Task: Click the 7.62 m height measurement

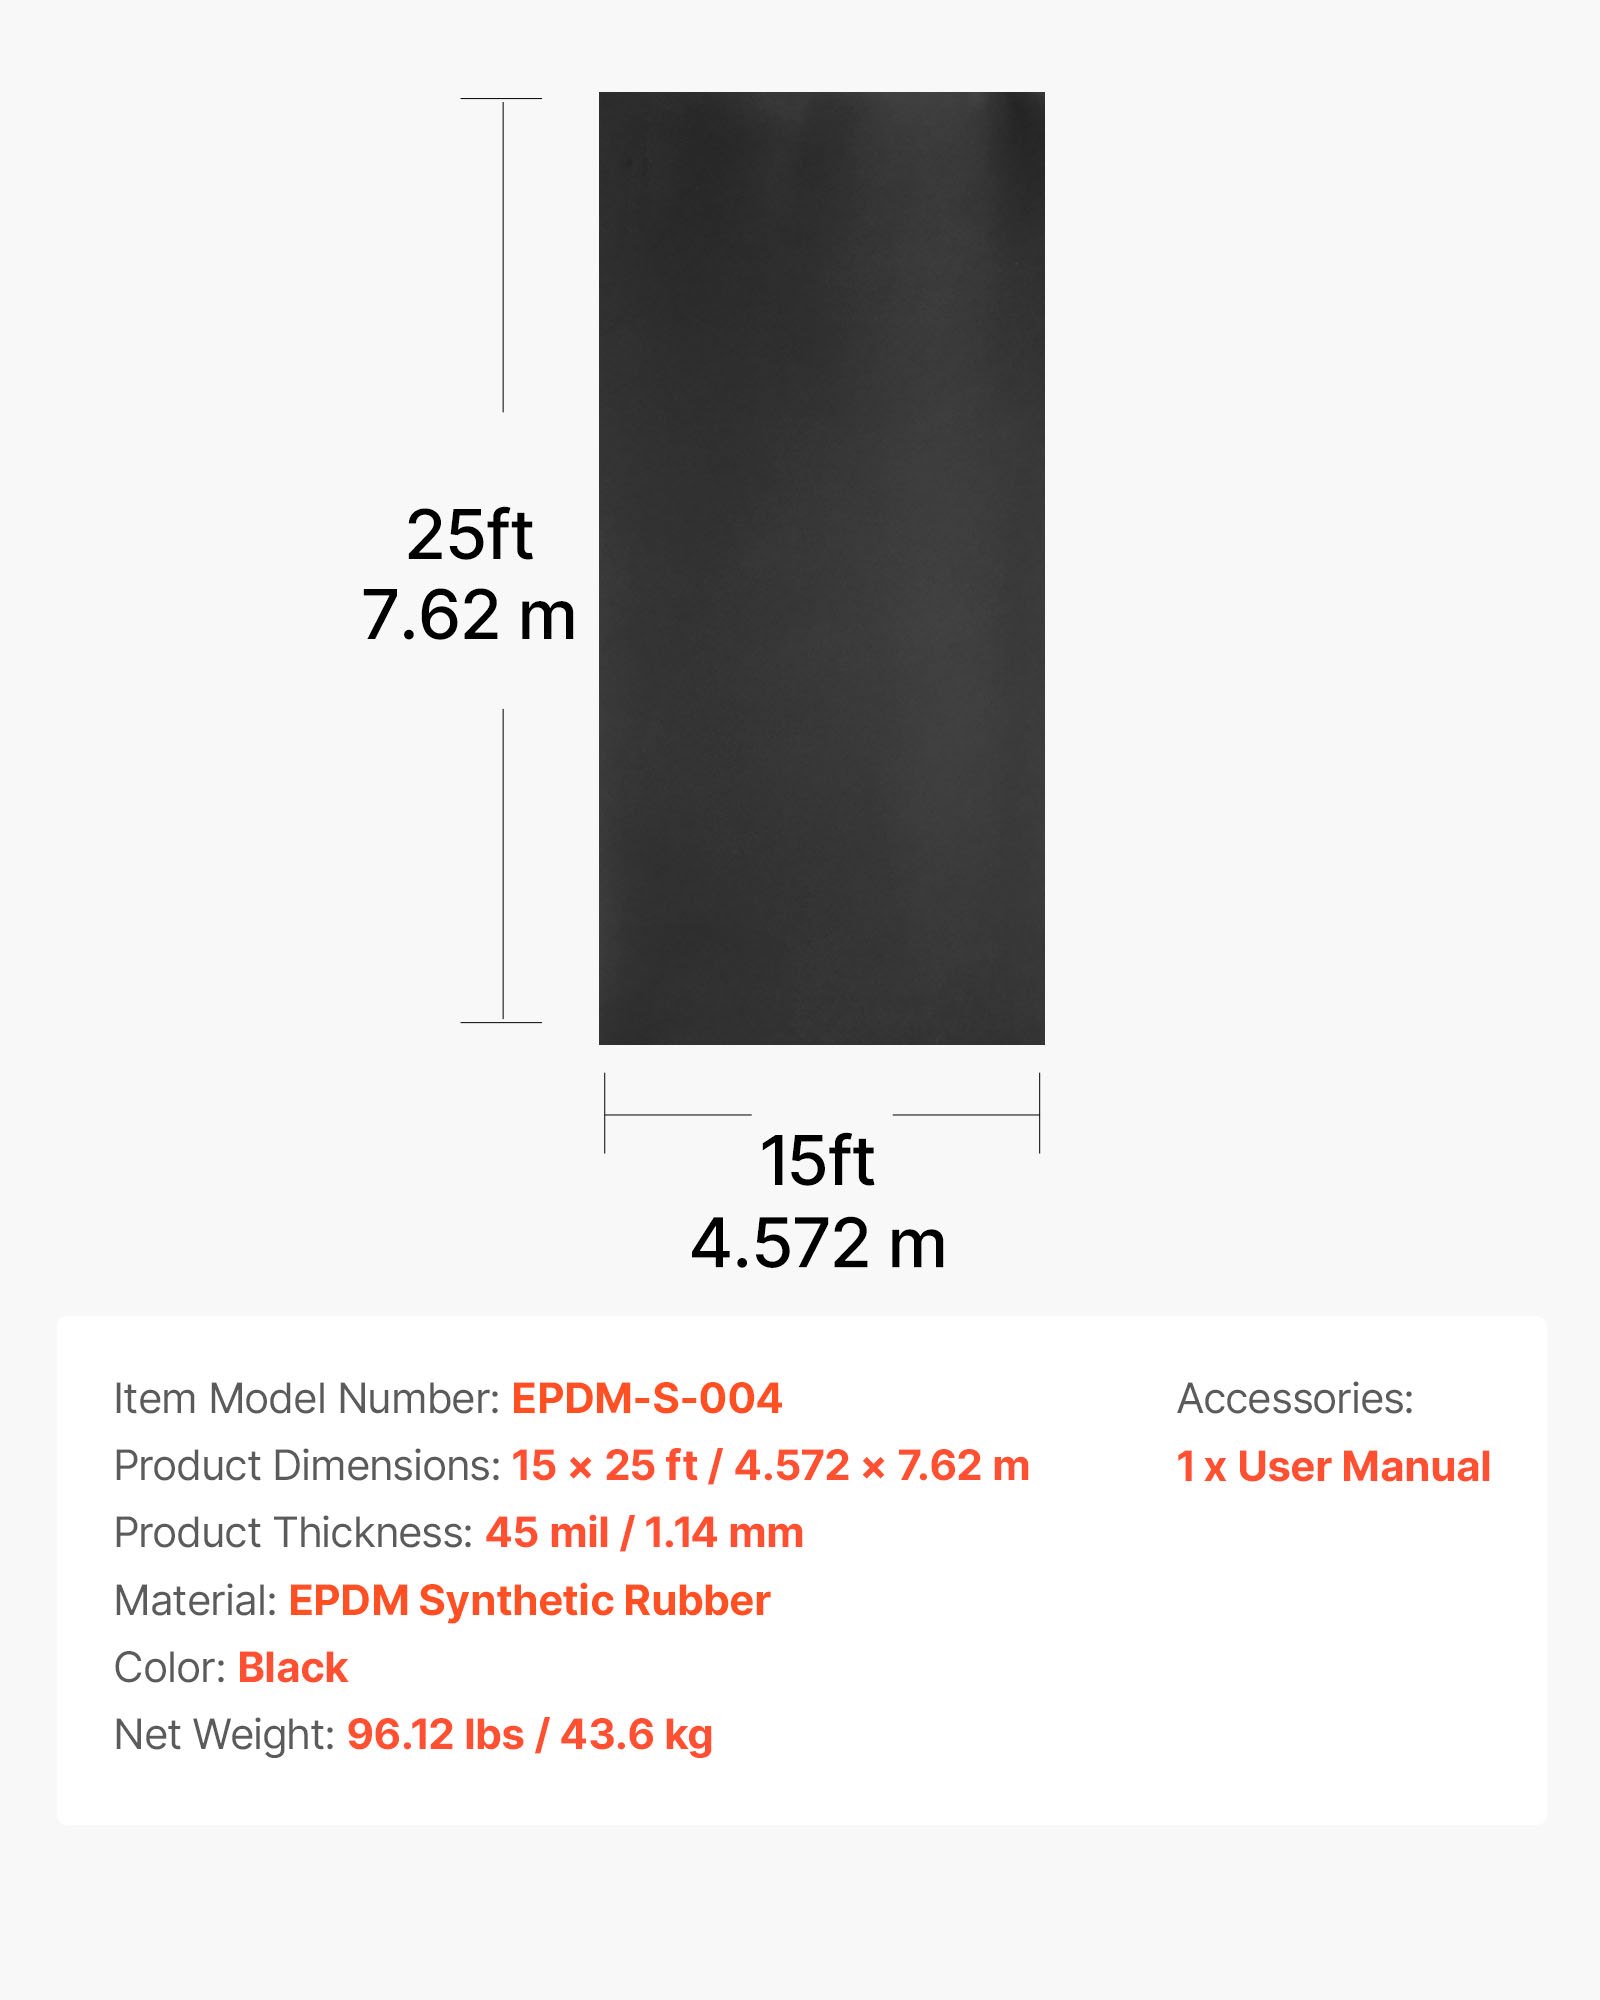Action: (469, 615)
